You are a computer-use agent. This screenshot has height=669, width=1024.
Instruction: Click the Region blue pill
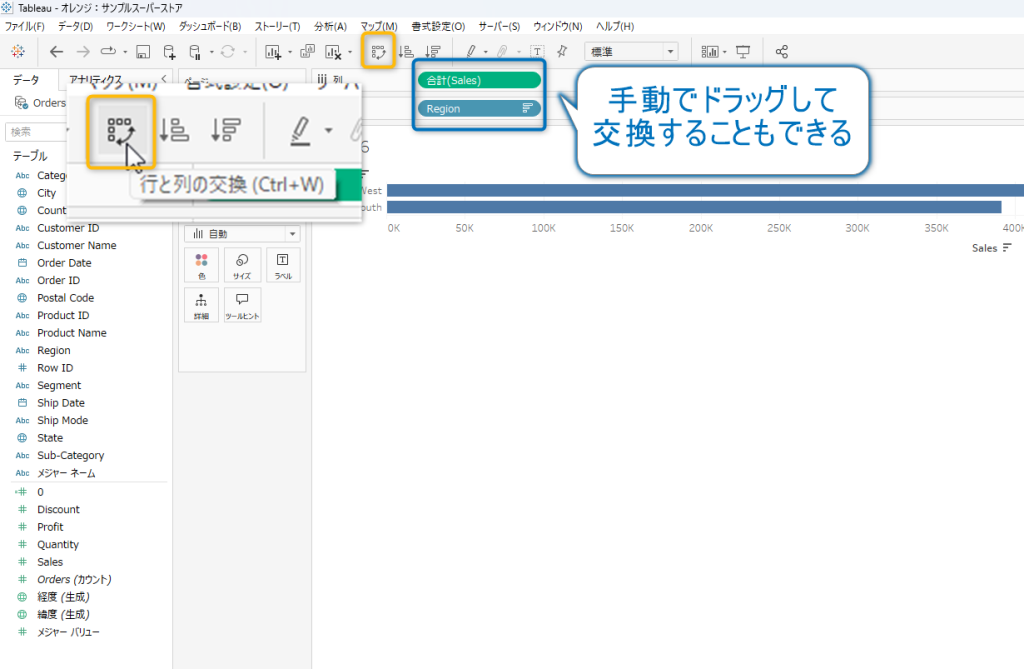pyautogui.click(x=479, y=108)
